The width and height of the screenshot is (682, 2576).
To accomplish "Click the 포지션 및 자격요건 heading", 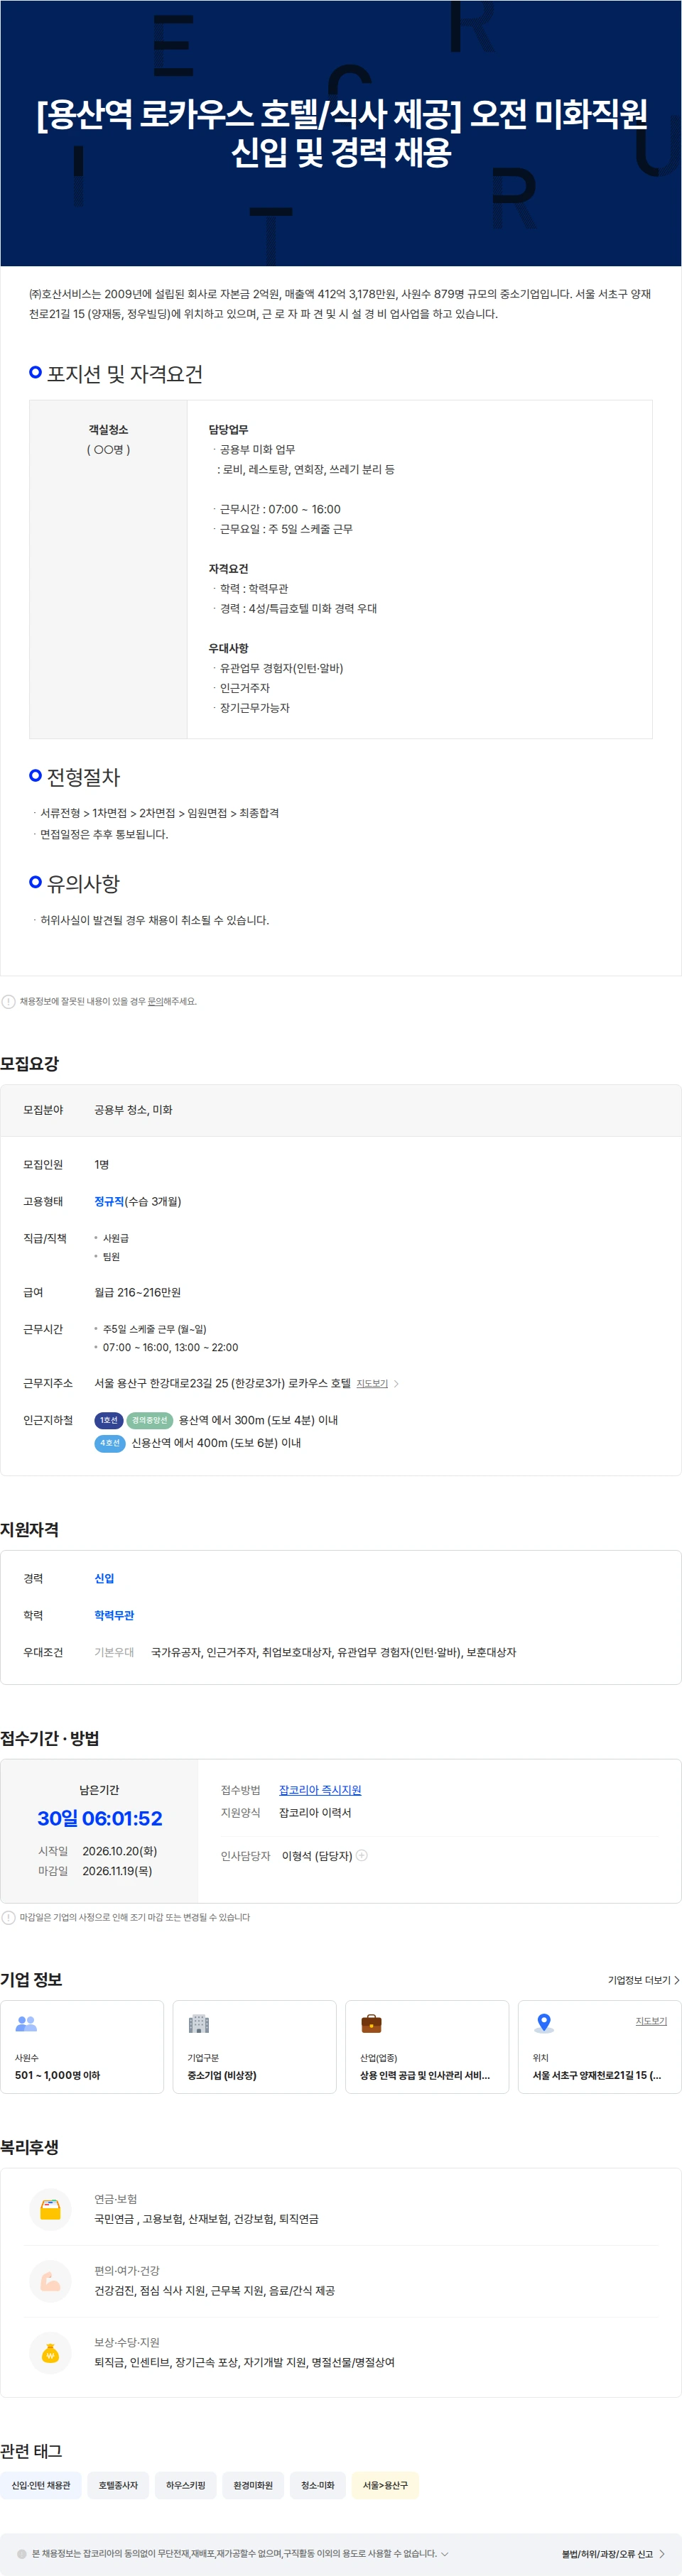I will click(x=125, y=374).
